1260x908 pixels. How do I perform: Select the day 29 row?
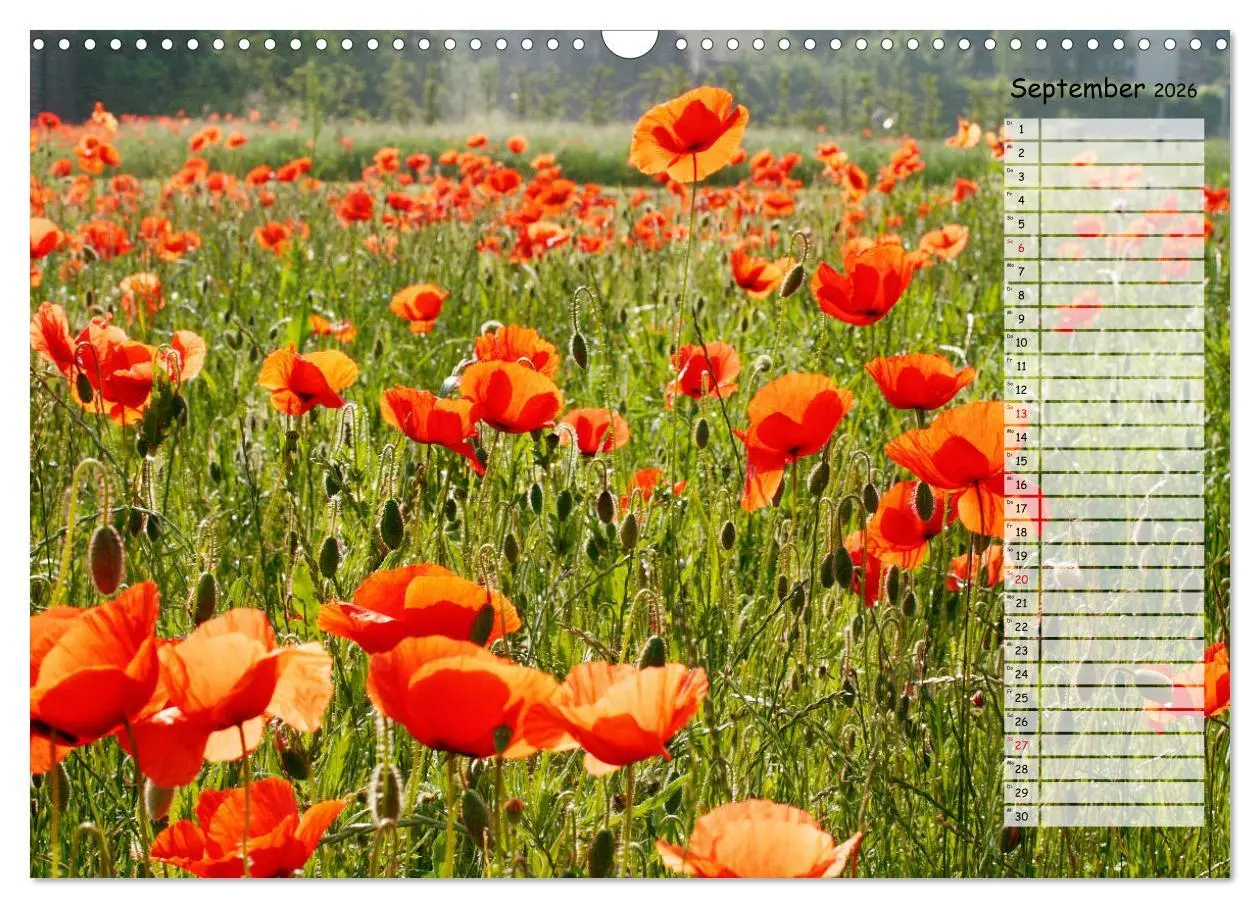1104,792
